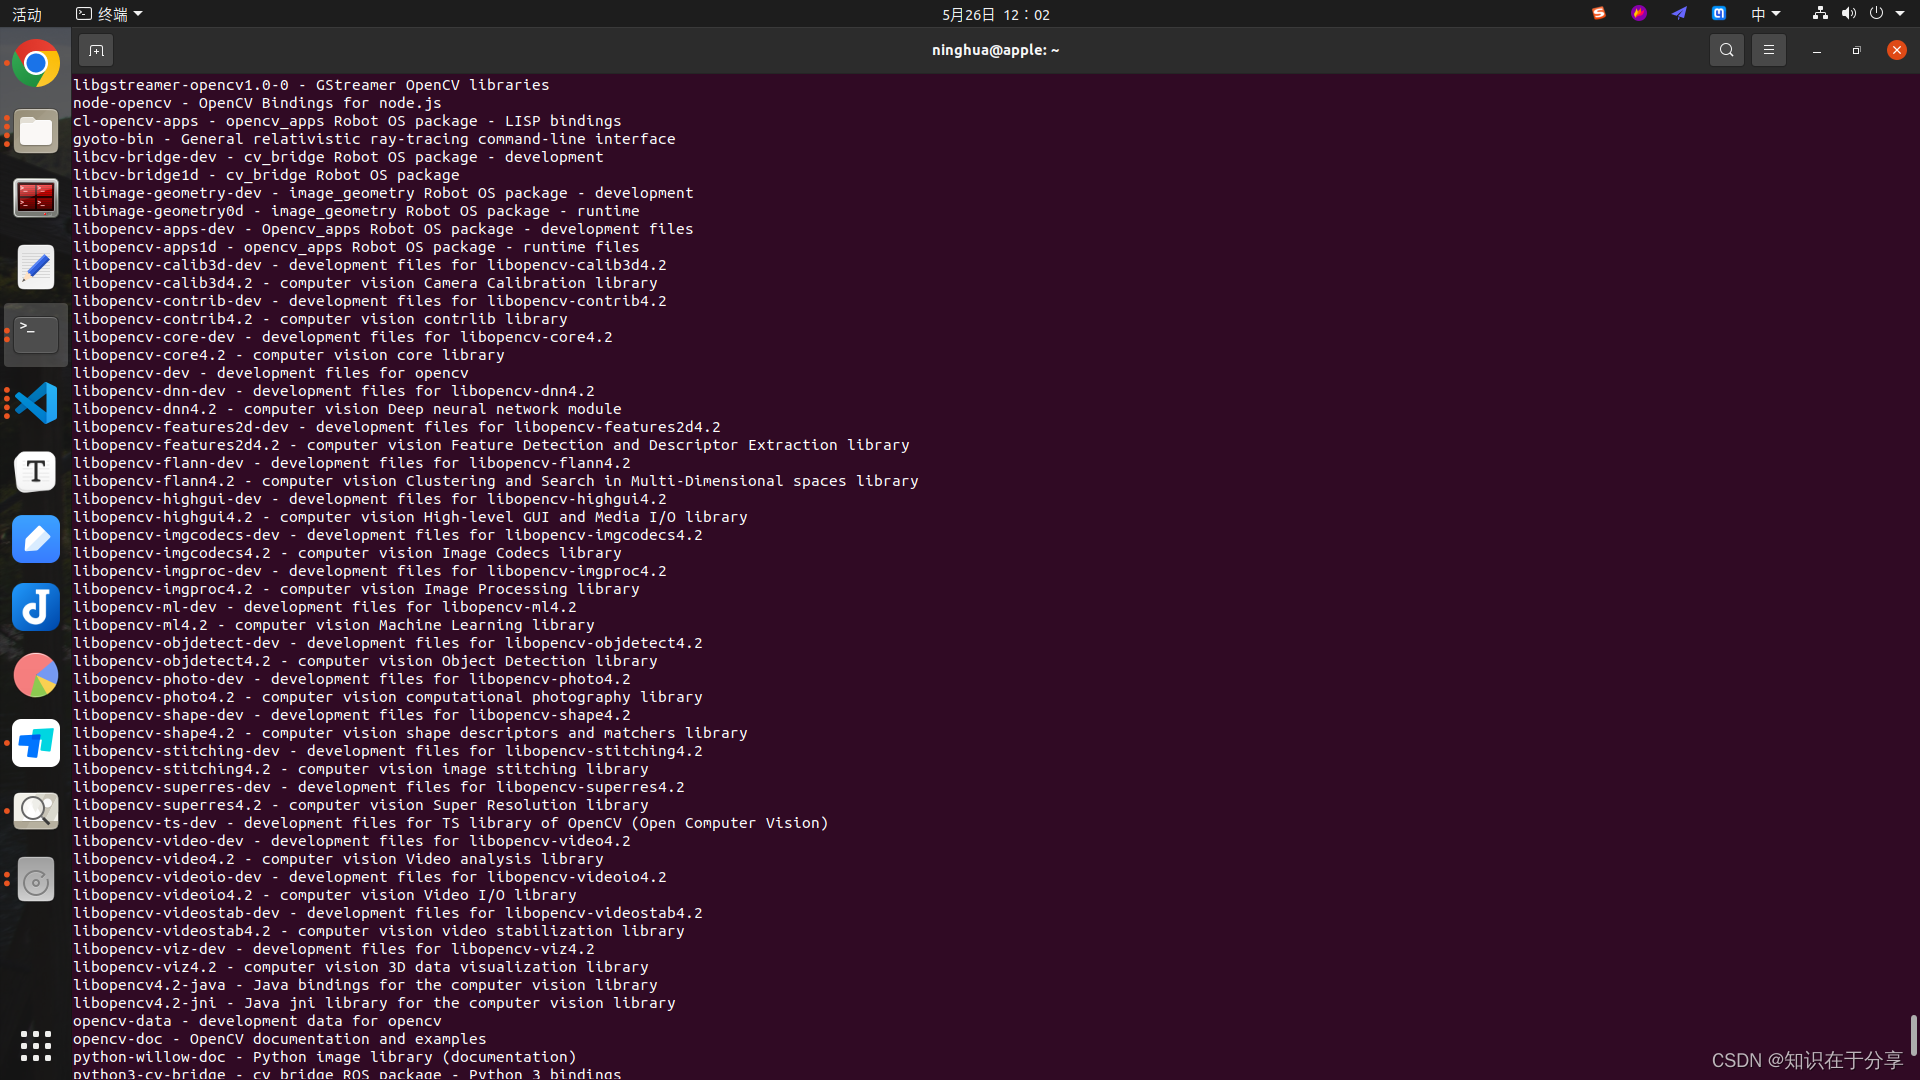
Task: Open the network status tray icon
Action: click(x=1820, y=14)
